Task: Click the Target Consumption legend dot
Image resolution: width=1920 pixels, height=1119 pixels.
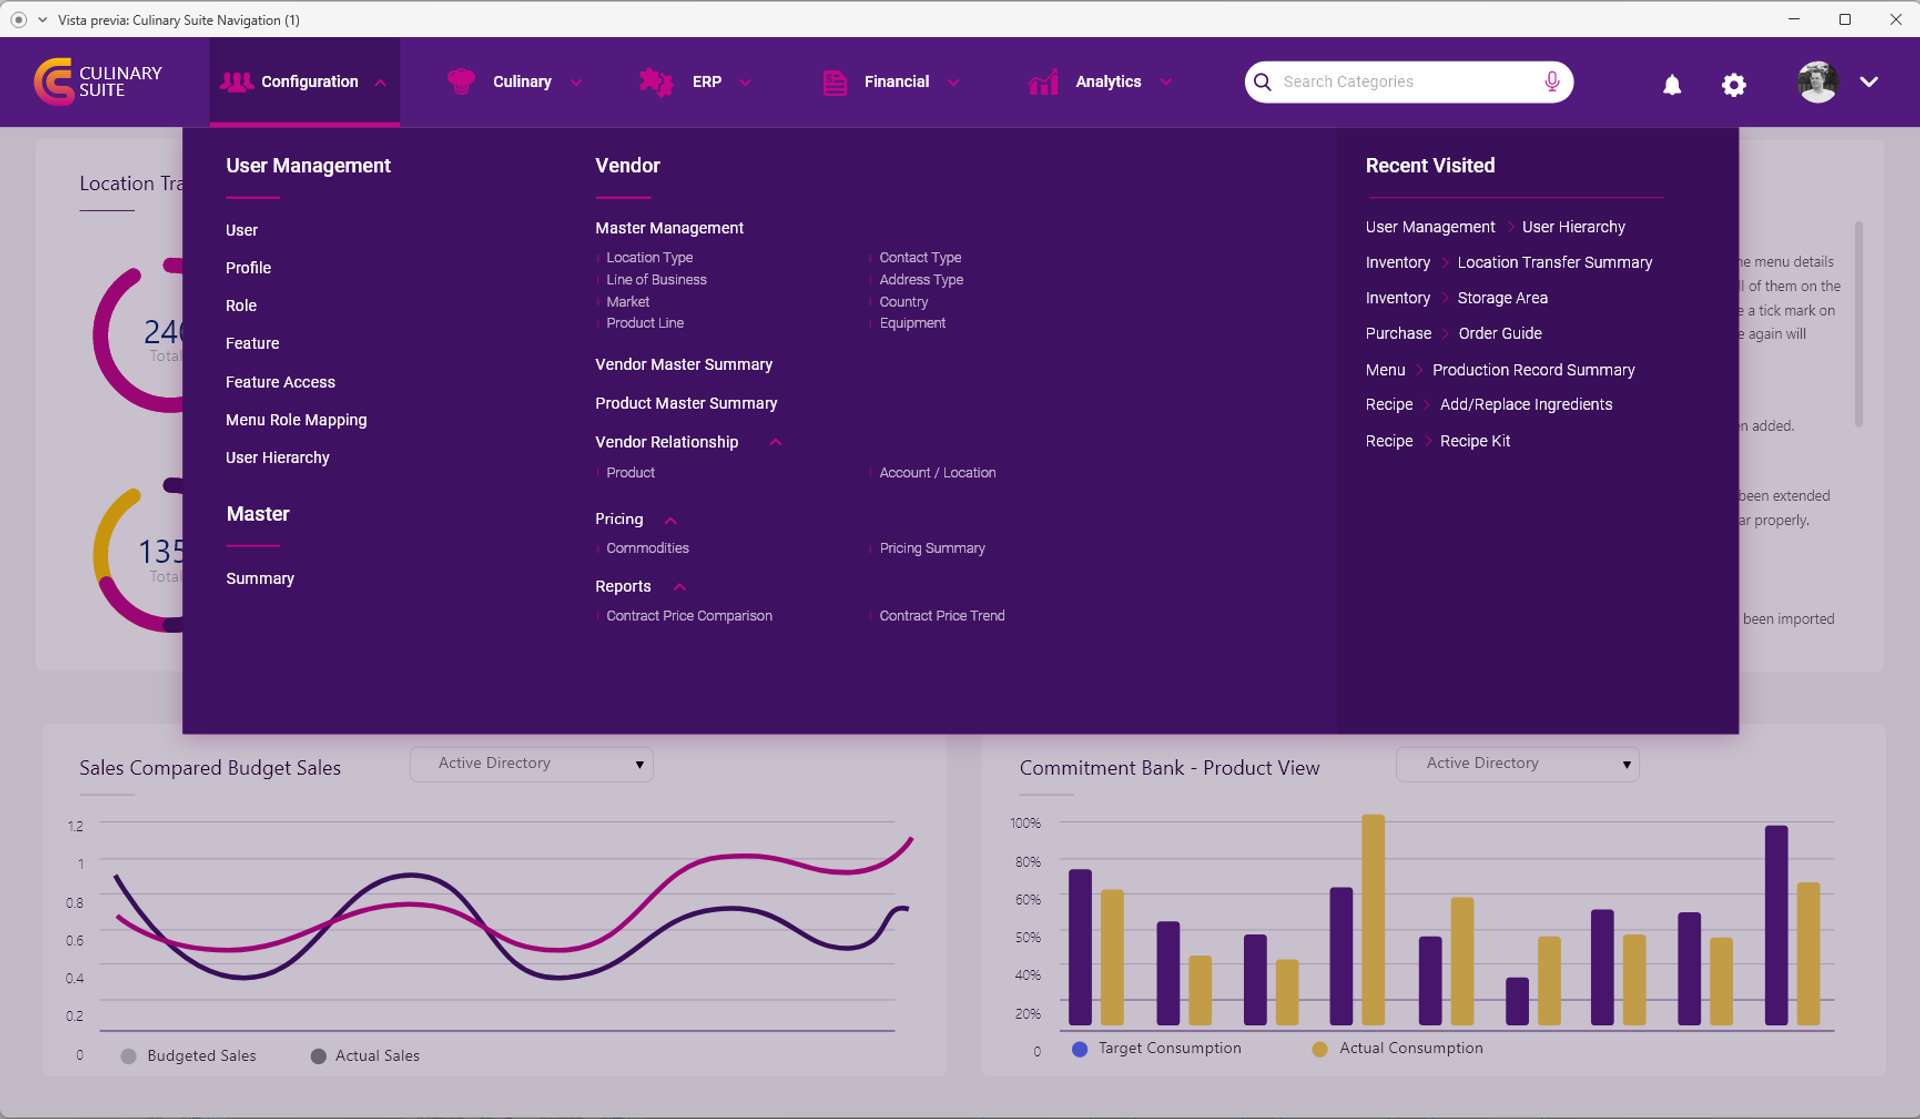Action: [x=1079, y=1049]
